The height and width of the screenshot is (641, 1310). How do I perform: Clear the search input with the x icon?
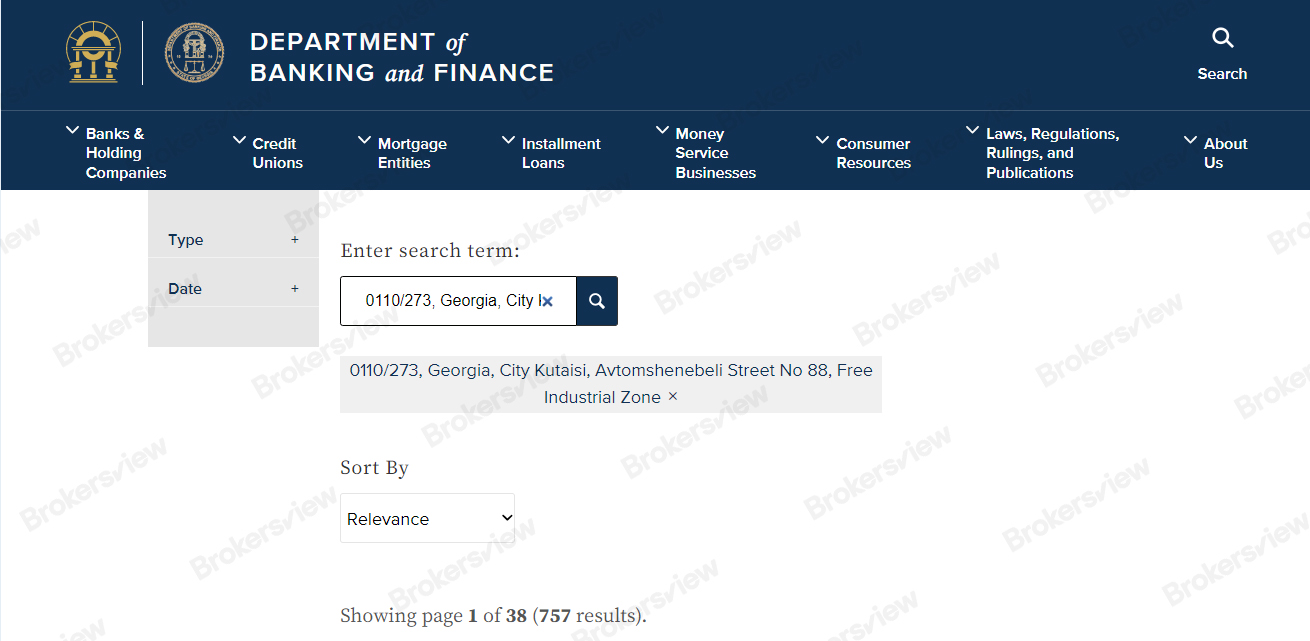pyautogui.click(x=547, y=301)
